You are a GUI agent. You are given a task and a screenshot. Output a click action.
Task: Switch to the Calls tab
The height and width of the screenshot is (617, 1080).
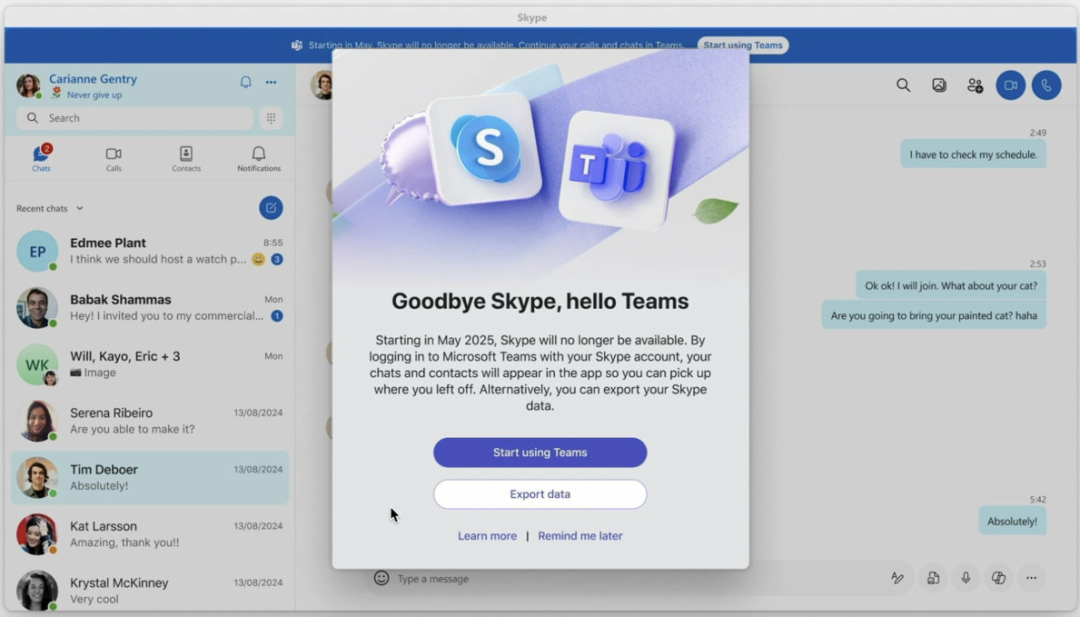[114, 158]
